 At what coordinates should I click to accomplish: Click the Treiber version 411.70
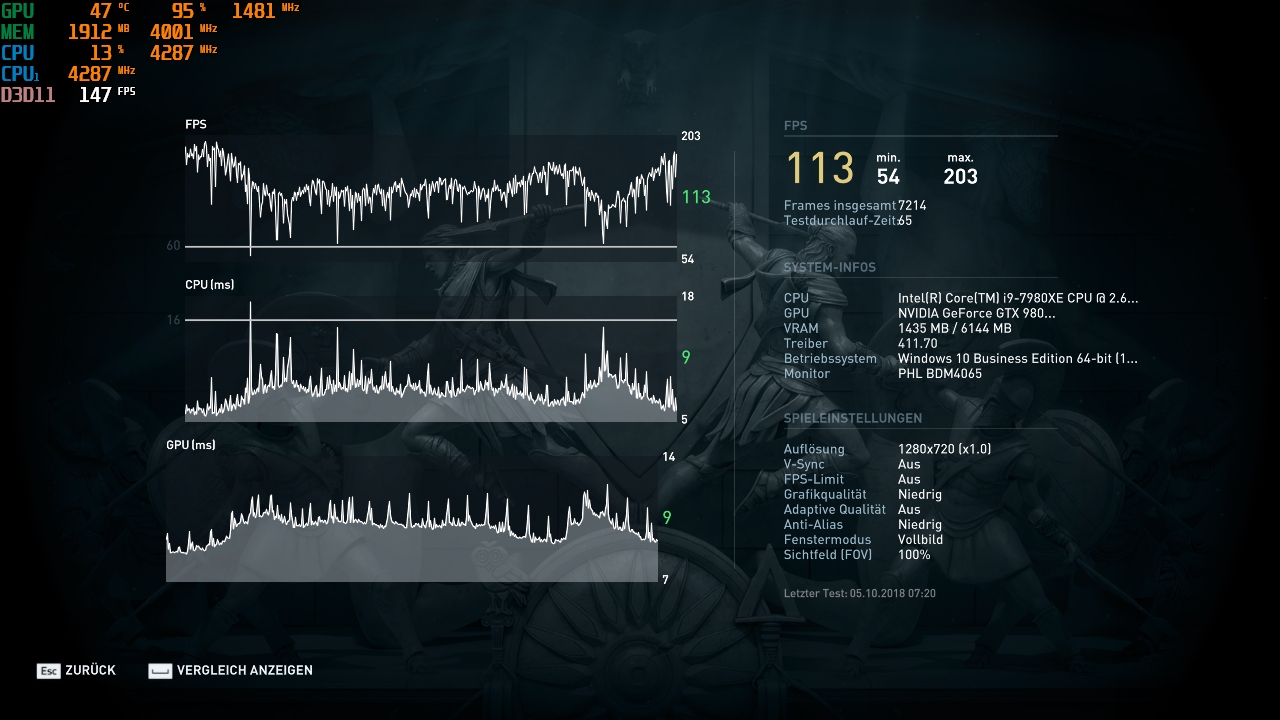point(918,343)
